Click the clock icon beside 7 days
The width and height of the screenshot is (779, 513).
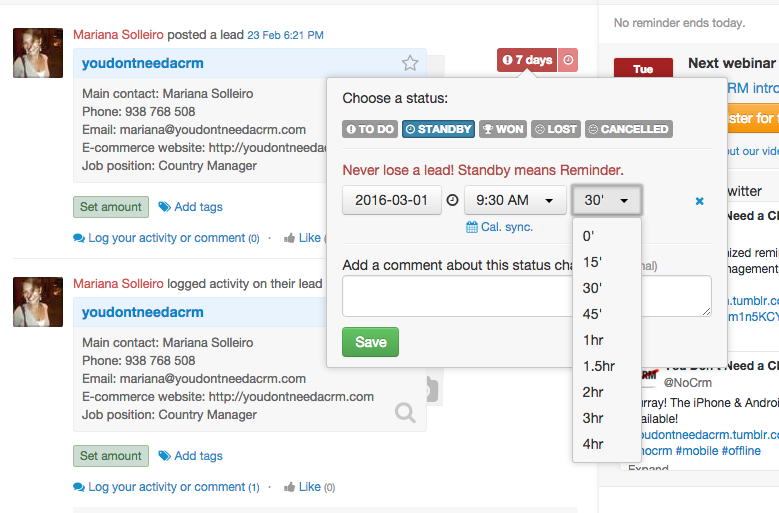click(568, 60)
